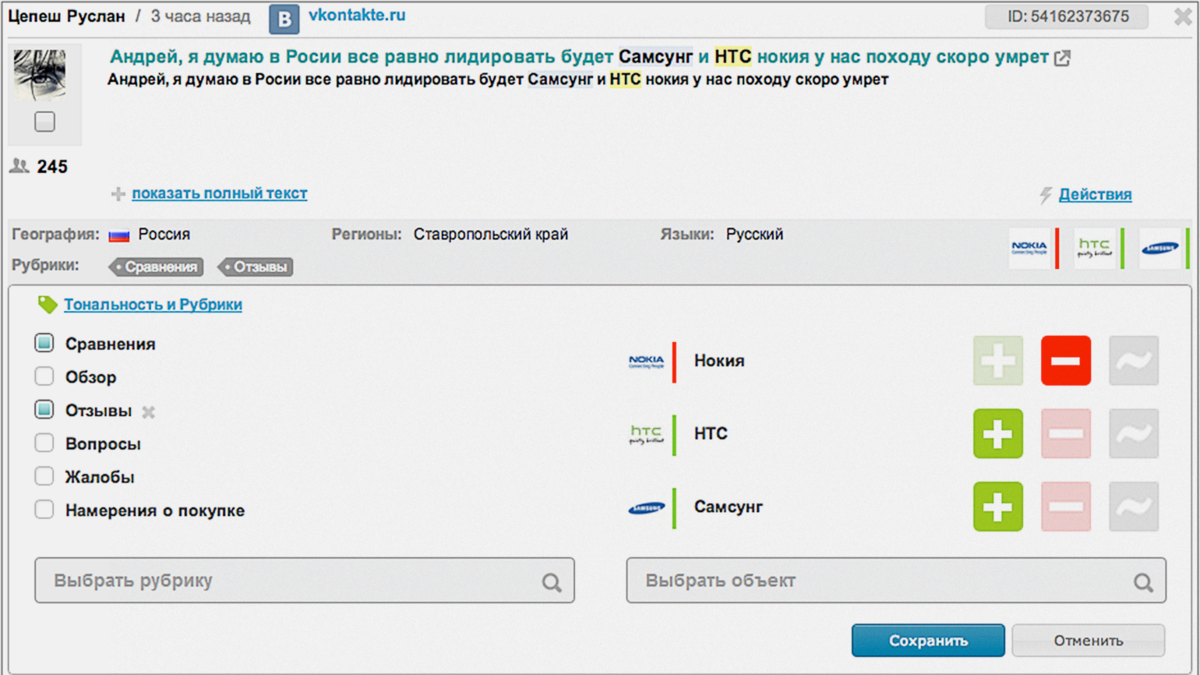
Task: Toggle the Сравнения checkbox
Action: click(x=44, y=343)
